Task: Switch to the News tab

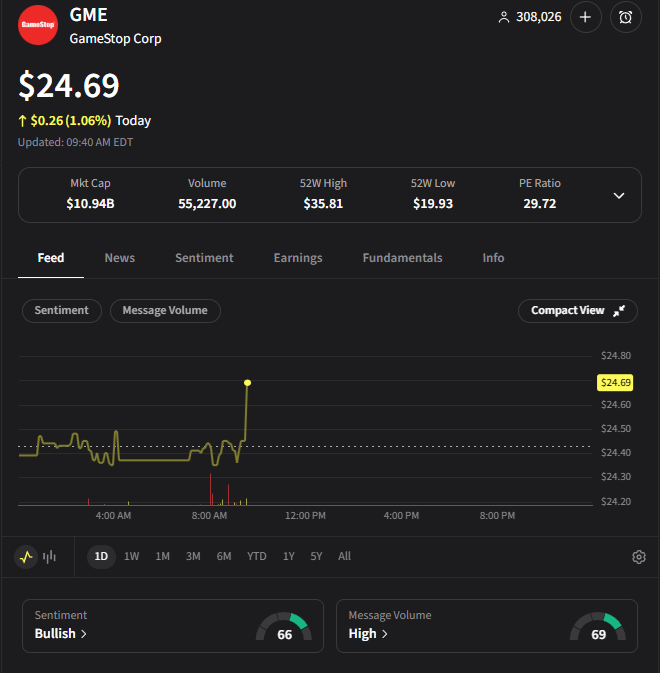Action: (x=120, y=258)
